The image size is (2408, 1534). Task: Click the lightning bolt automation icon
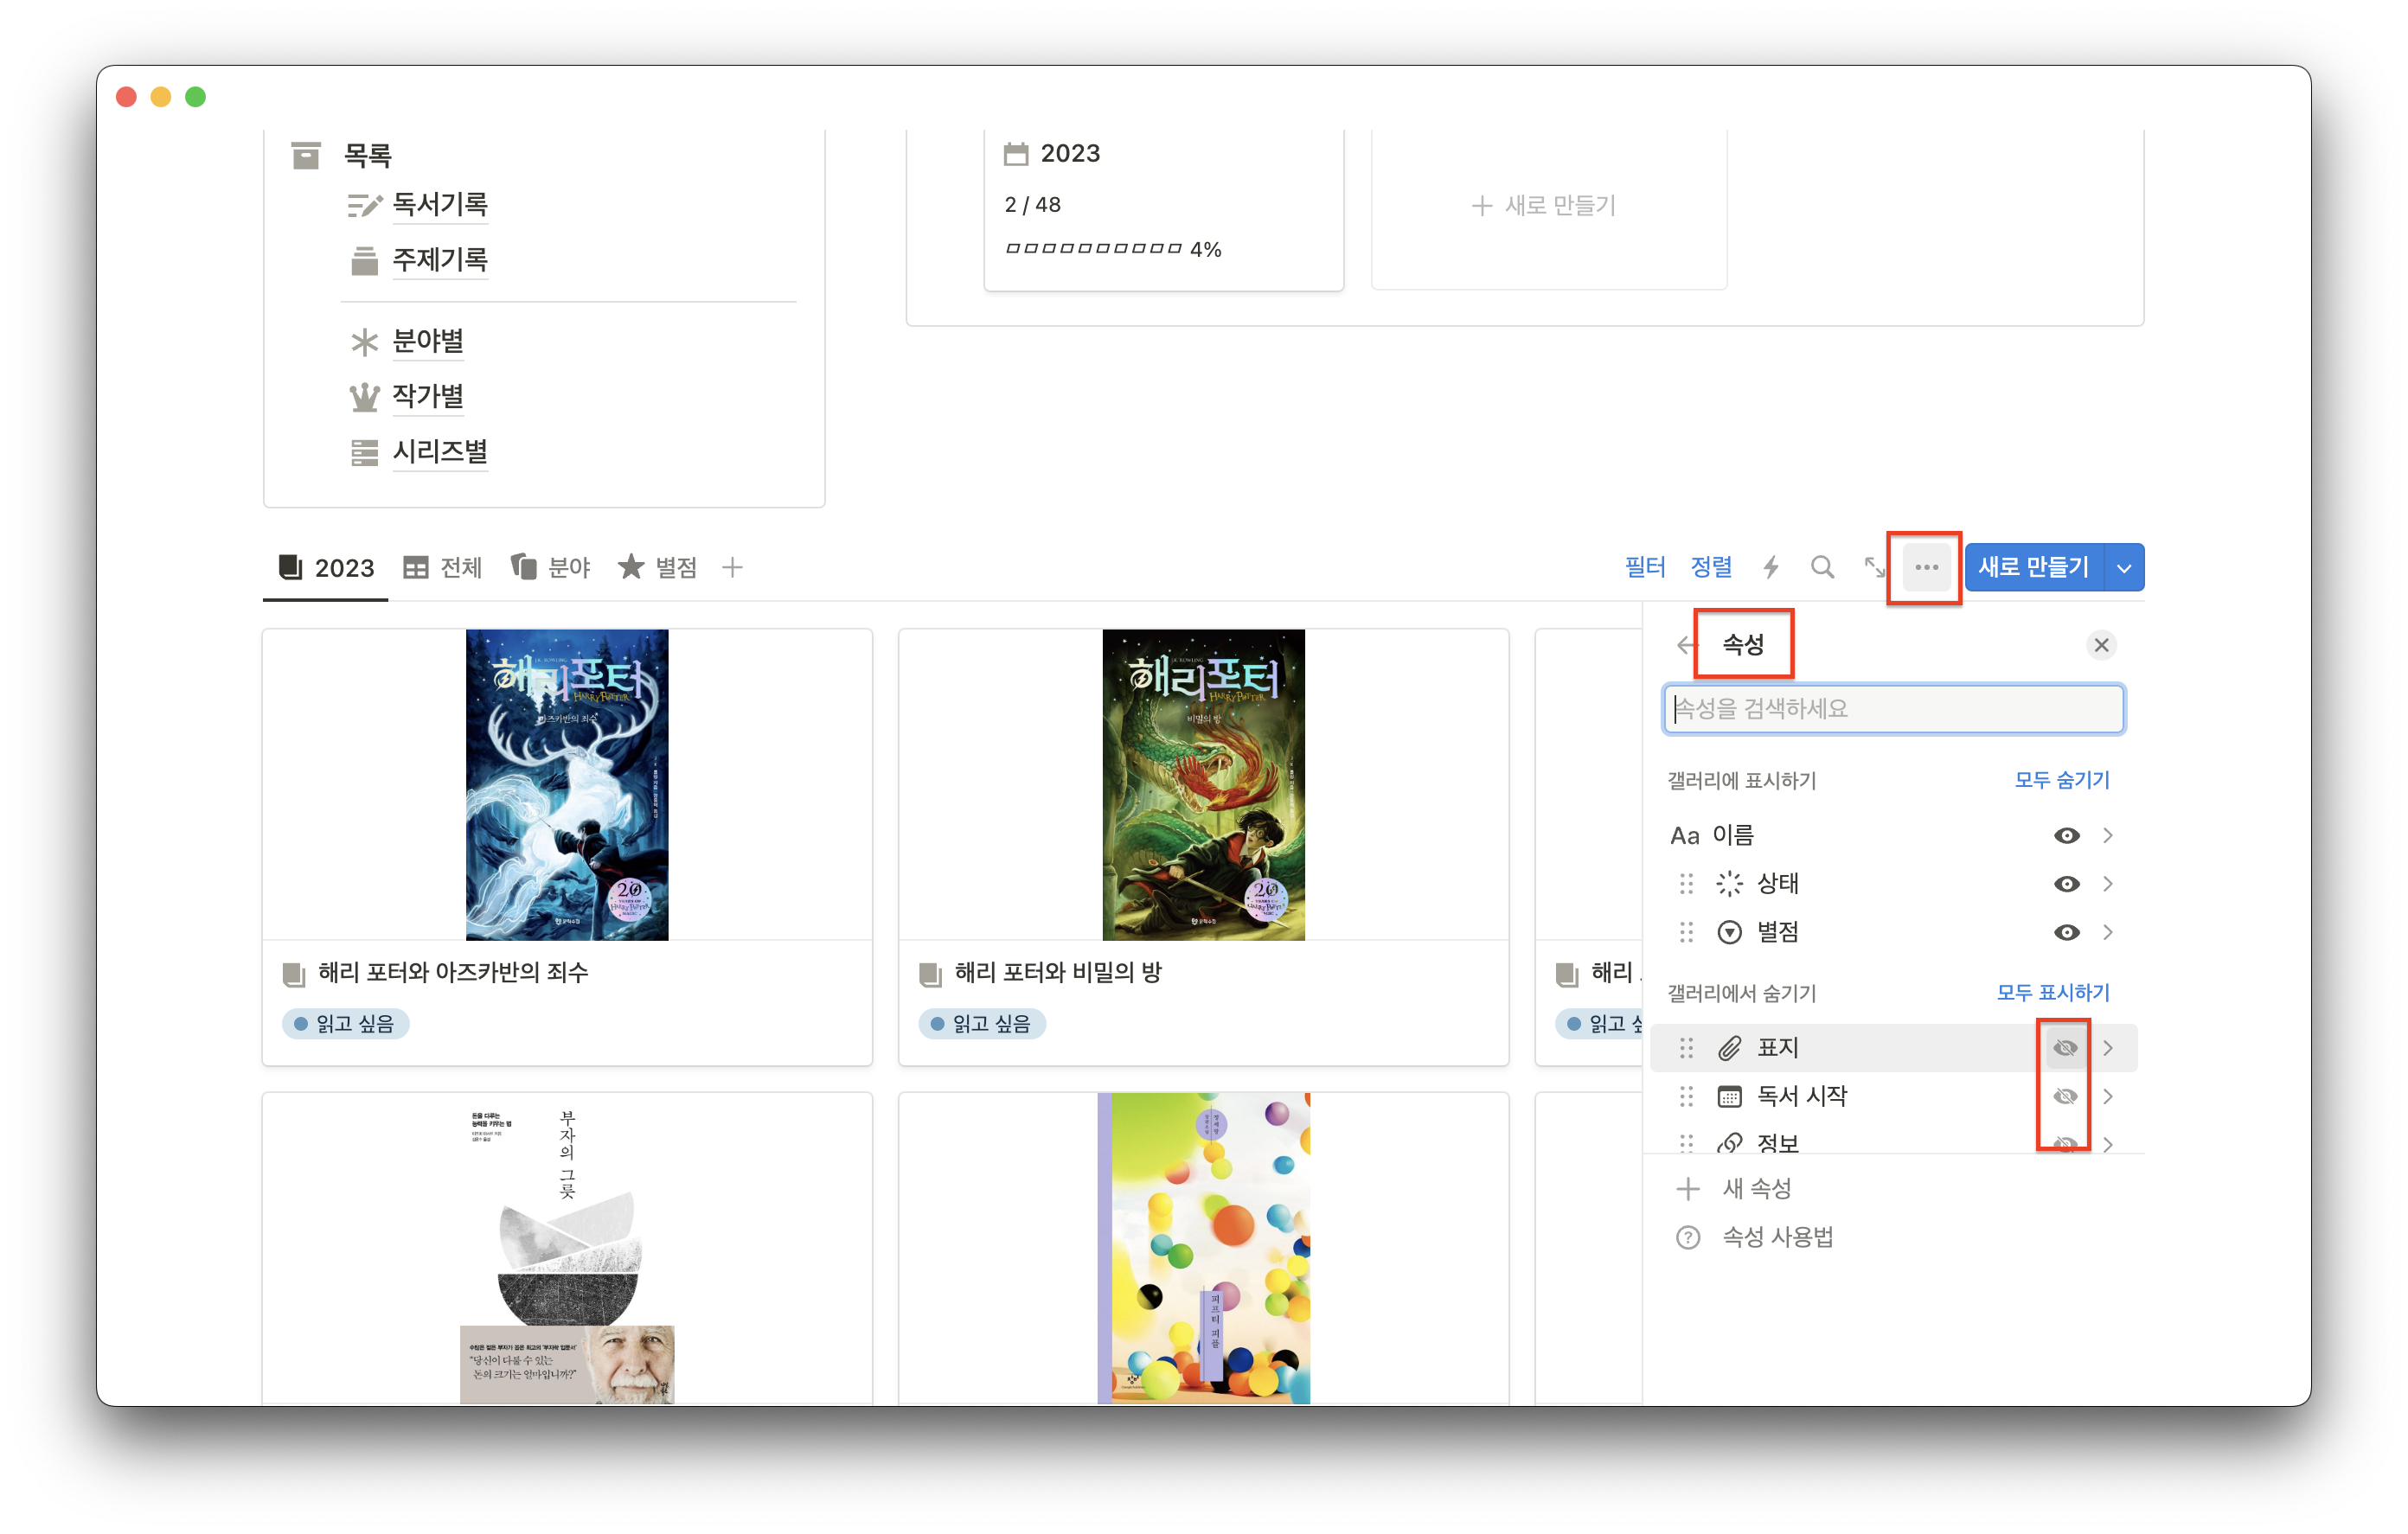tap(1771, 568)
